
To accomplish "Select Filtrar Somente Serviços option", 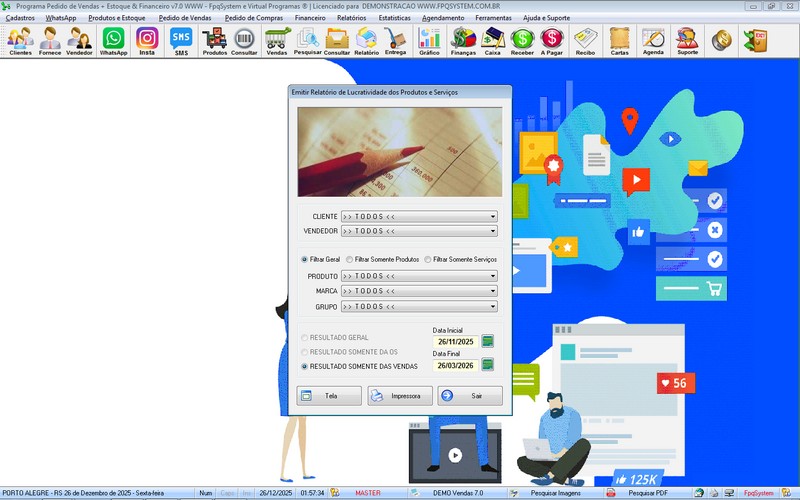I will [428, 259].
